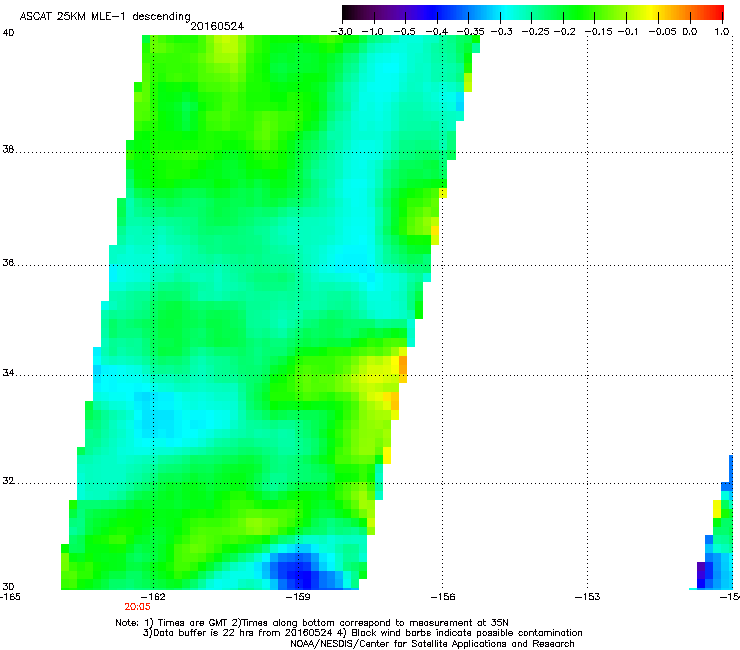Select the -0.5 color scale label
Screen dimensions: 740x650
(x=404, y=32)
